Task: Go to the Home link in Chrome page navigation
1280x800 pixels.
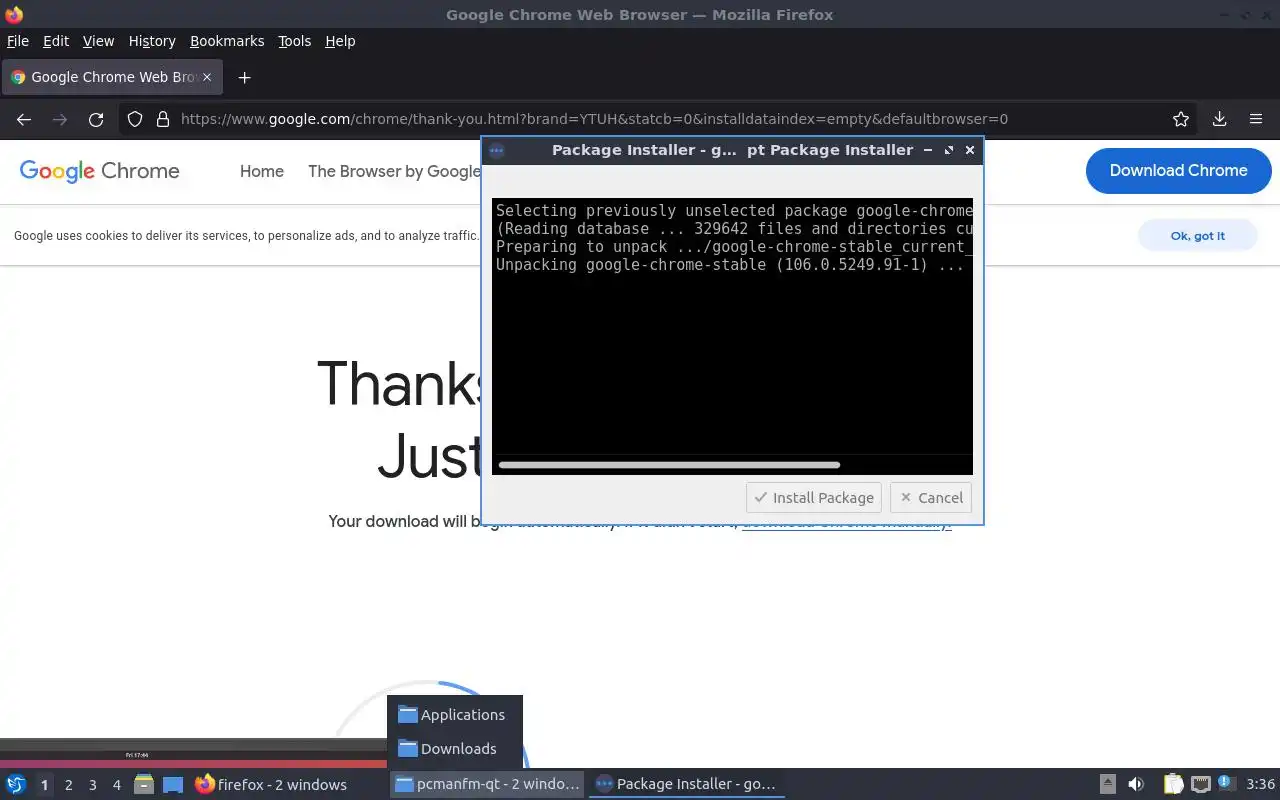Action: point(262,171)
